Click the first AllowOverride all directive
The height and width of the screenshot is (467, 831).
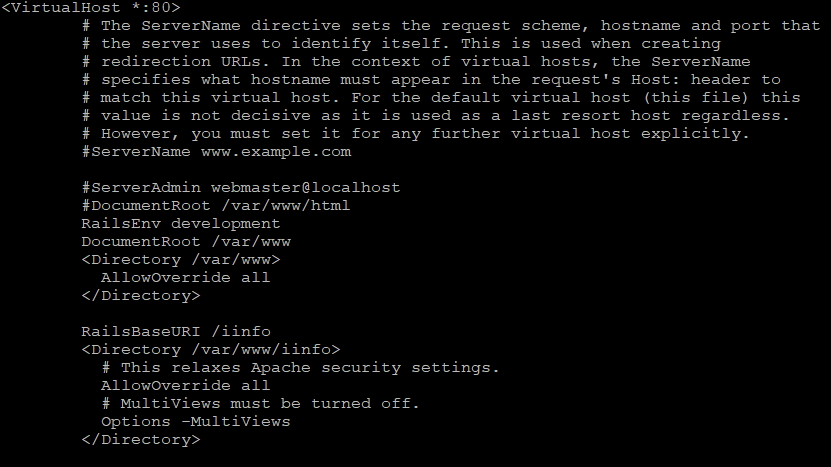point(185,278)
